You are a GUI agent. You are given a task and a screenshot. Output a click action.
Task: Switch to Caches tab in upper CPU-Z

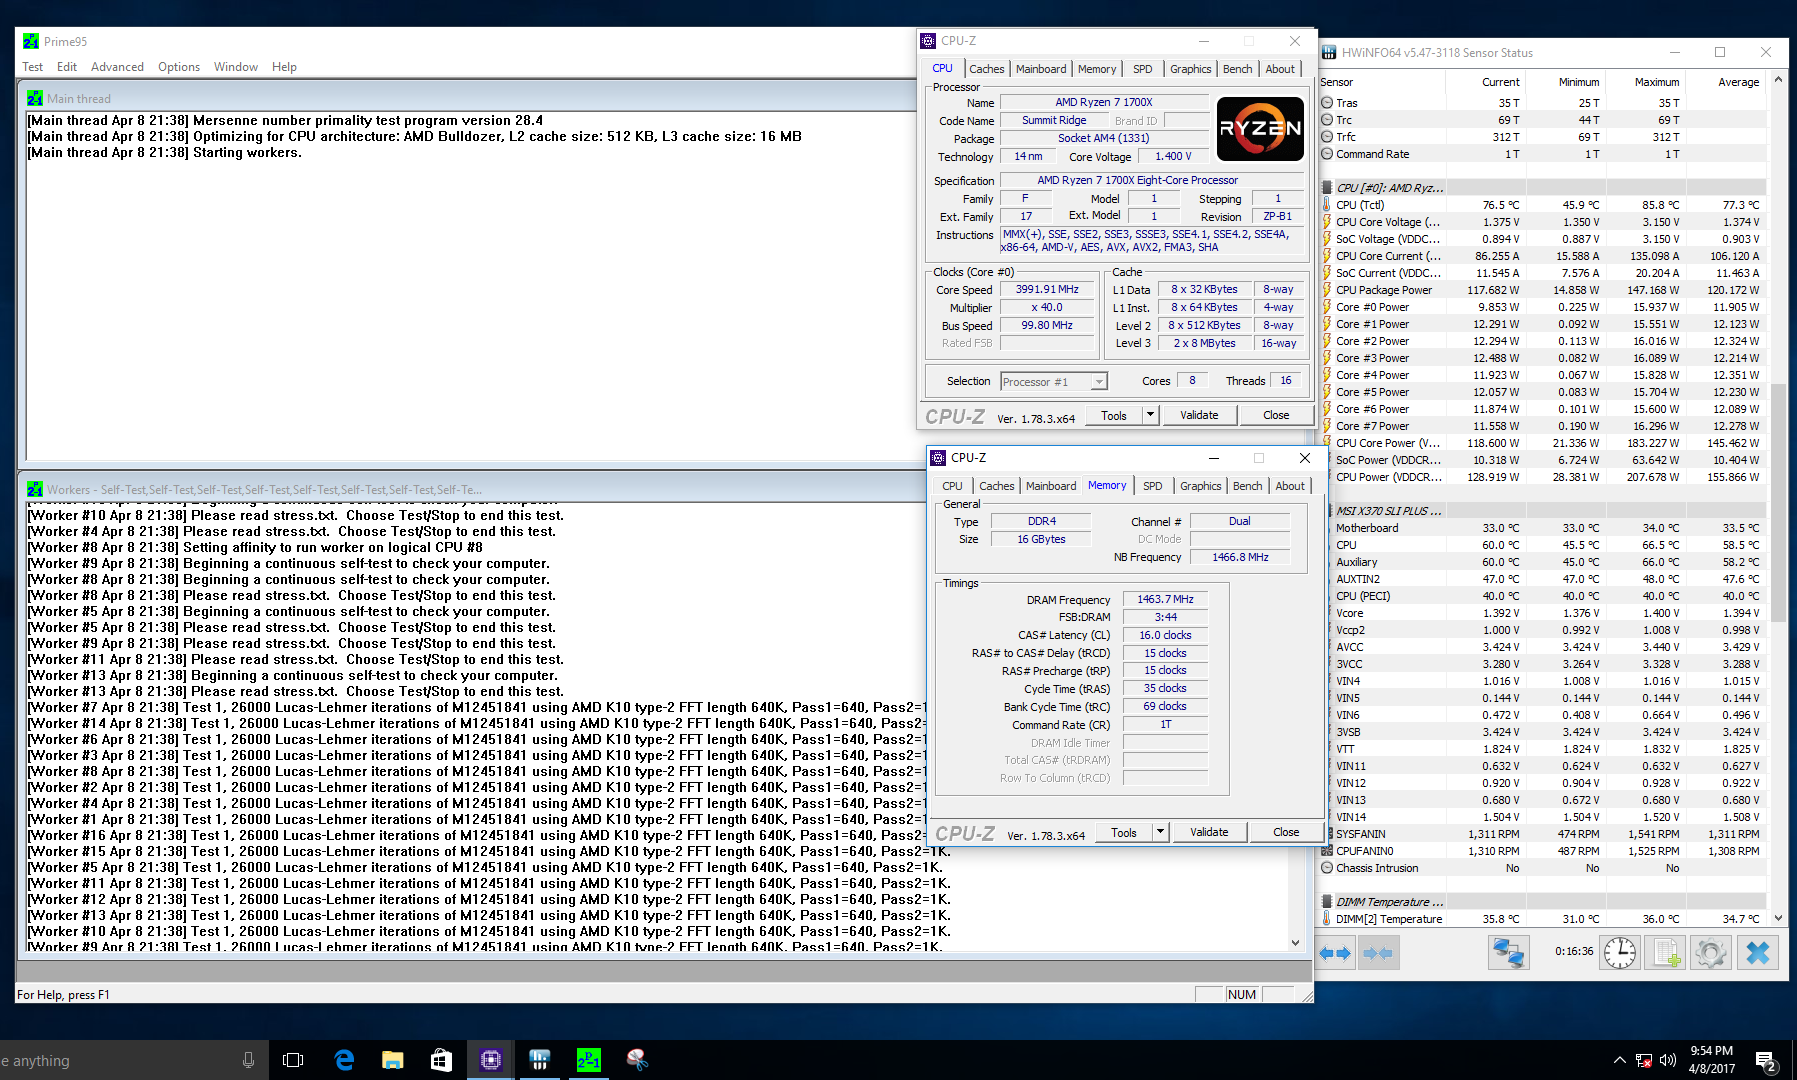[x=986, y=69]
